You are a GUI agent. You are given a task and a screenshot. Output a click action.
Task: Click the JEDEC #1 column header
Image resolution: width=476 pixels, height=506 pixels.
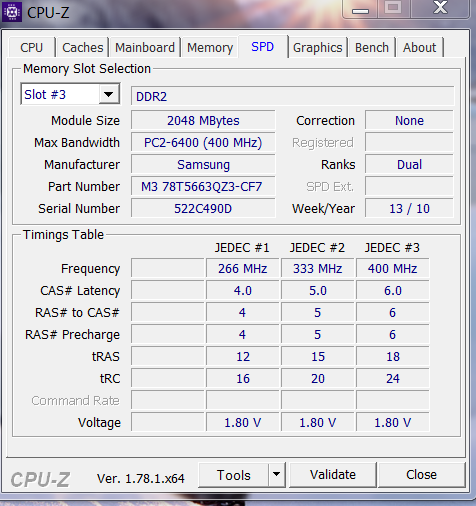pyautogui.click(x=242, y=248)
